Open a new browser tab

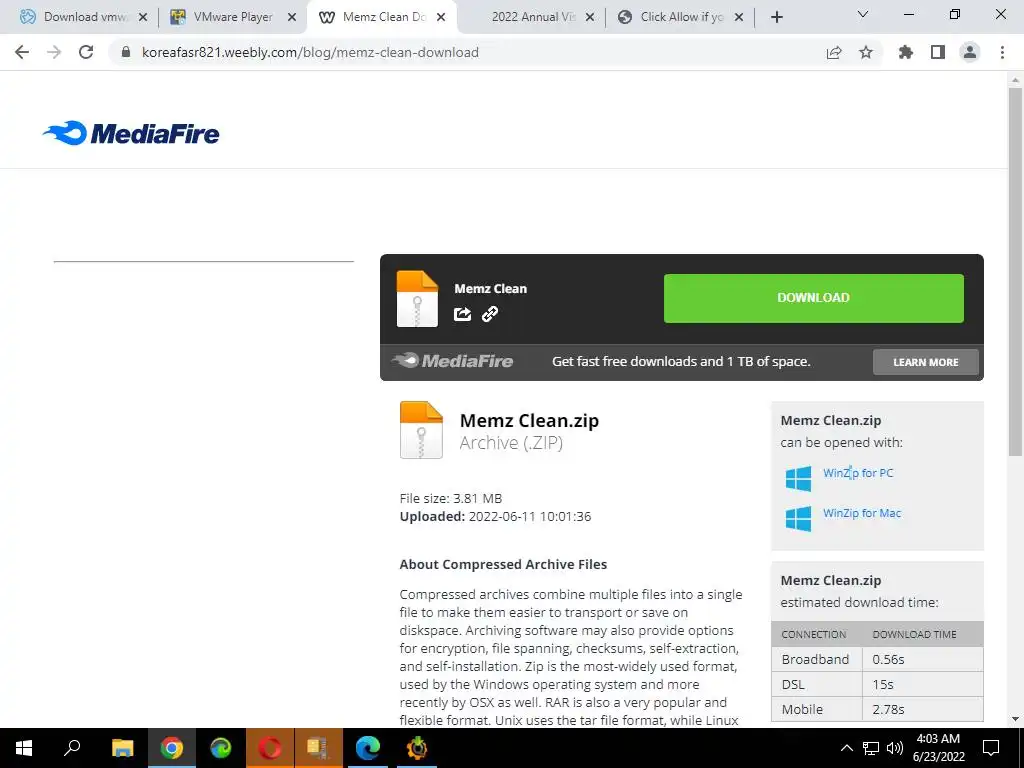pos(776,17)
